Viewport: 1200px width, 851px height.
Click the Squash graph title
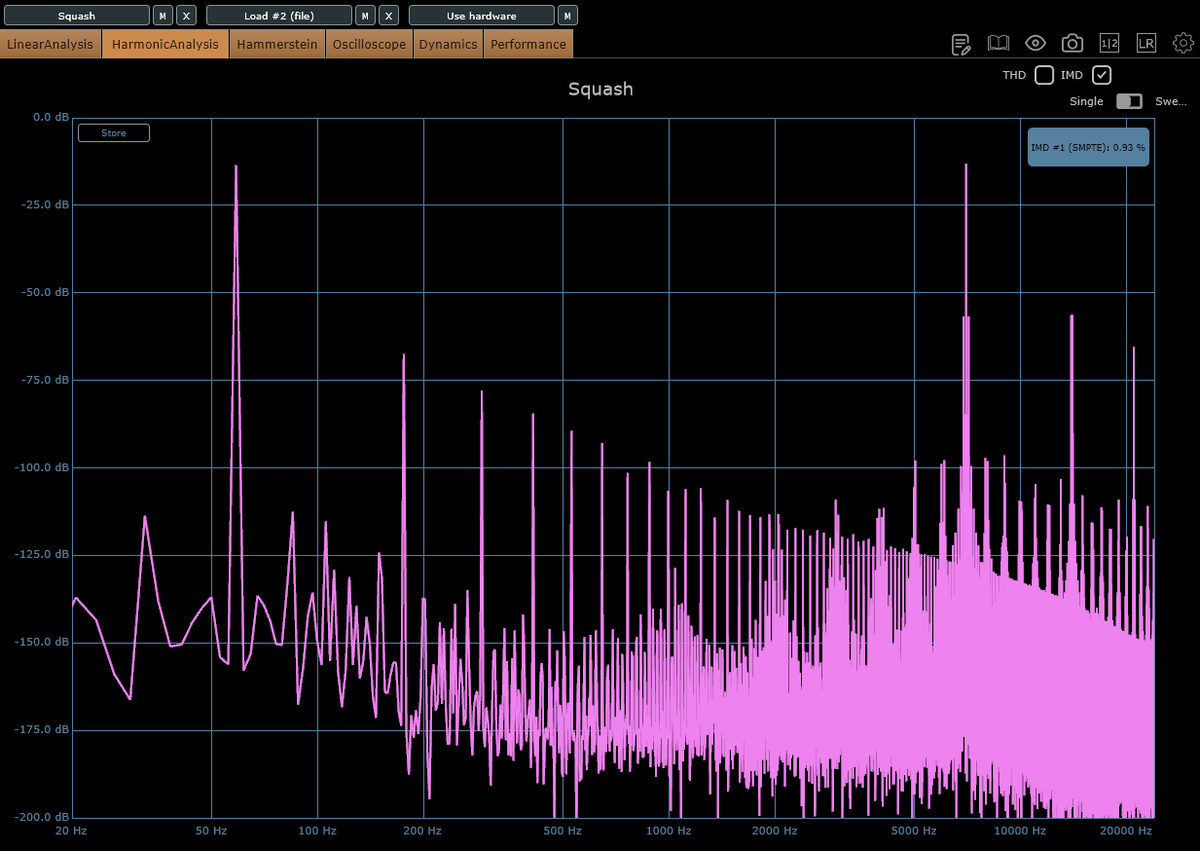click(600, 89)
